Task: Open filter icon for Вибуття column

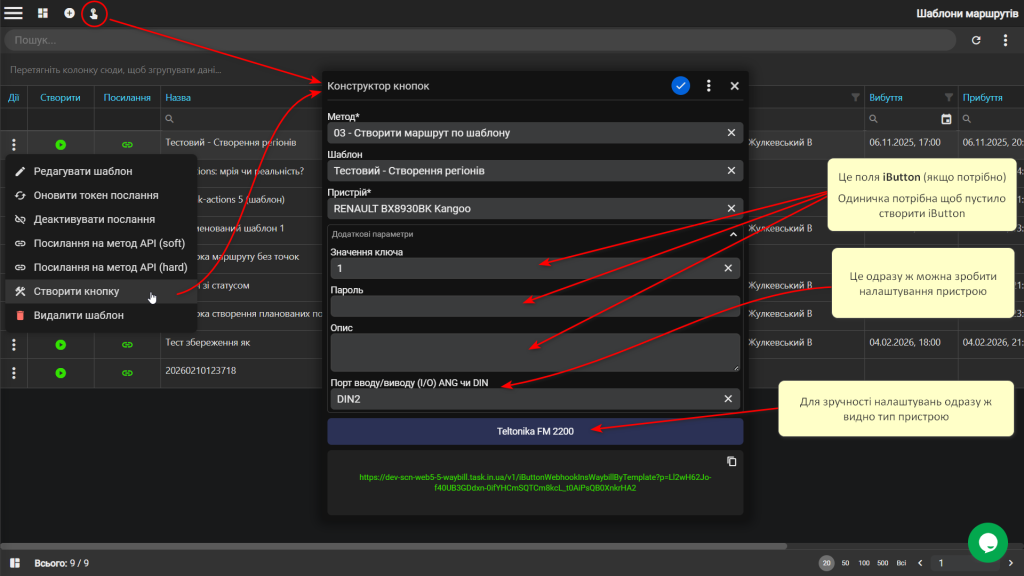Action: 948,97
